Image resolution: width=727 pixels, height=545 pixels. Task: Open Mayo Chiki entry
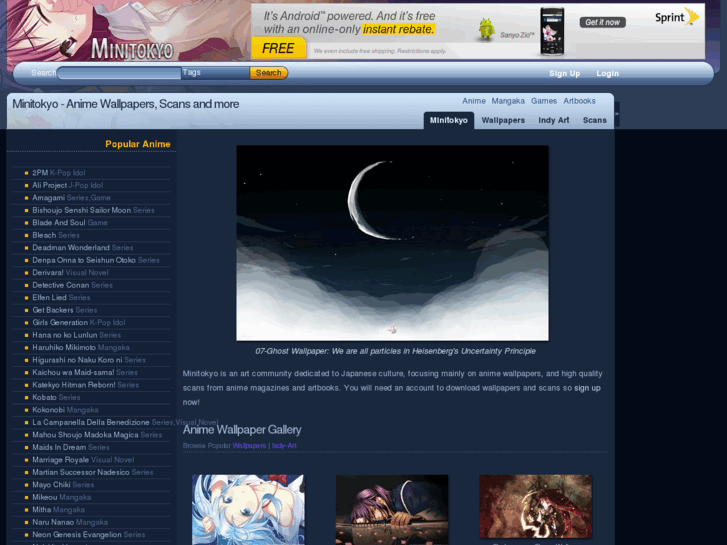[x=51, y=486]
